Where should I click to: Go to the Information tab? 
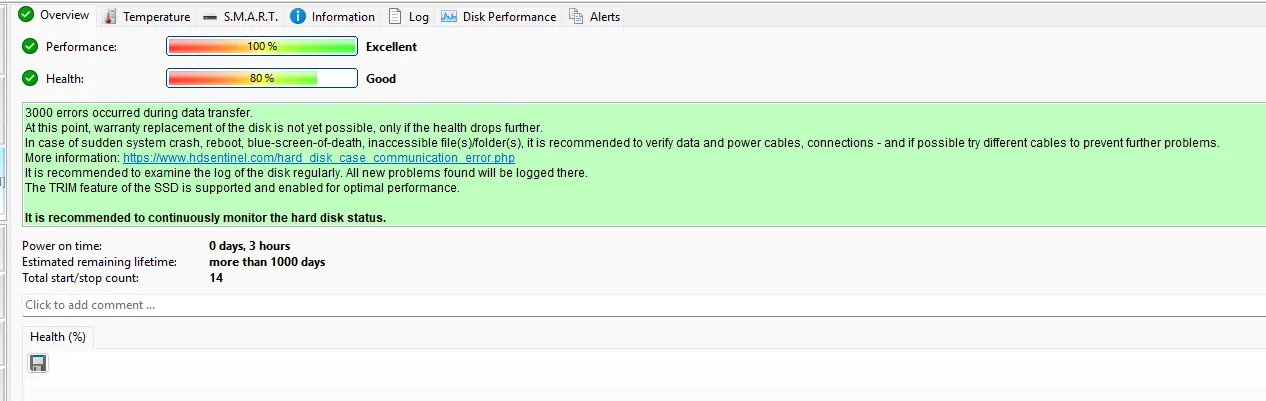(343, 17)
